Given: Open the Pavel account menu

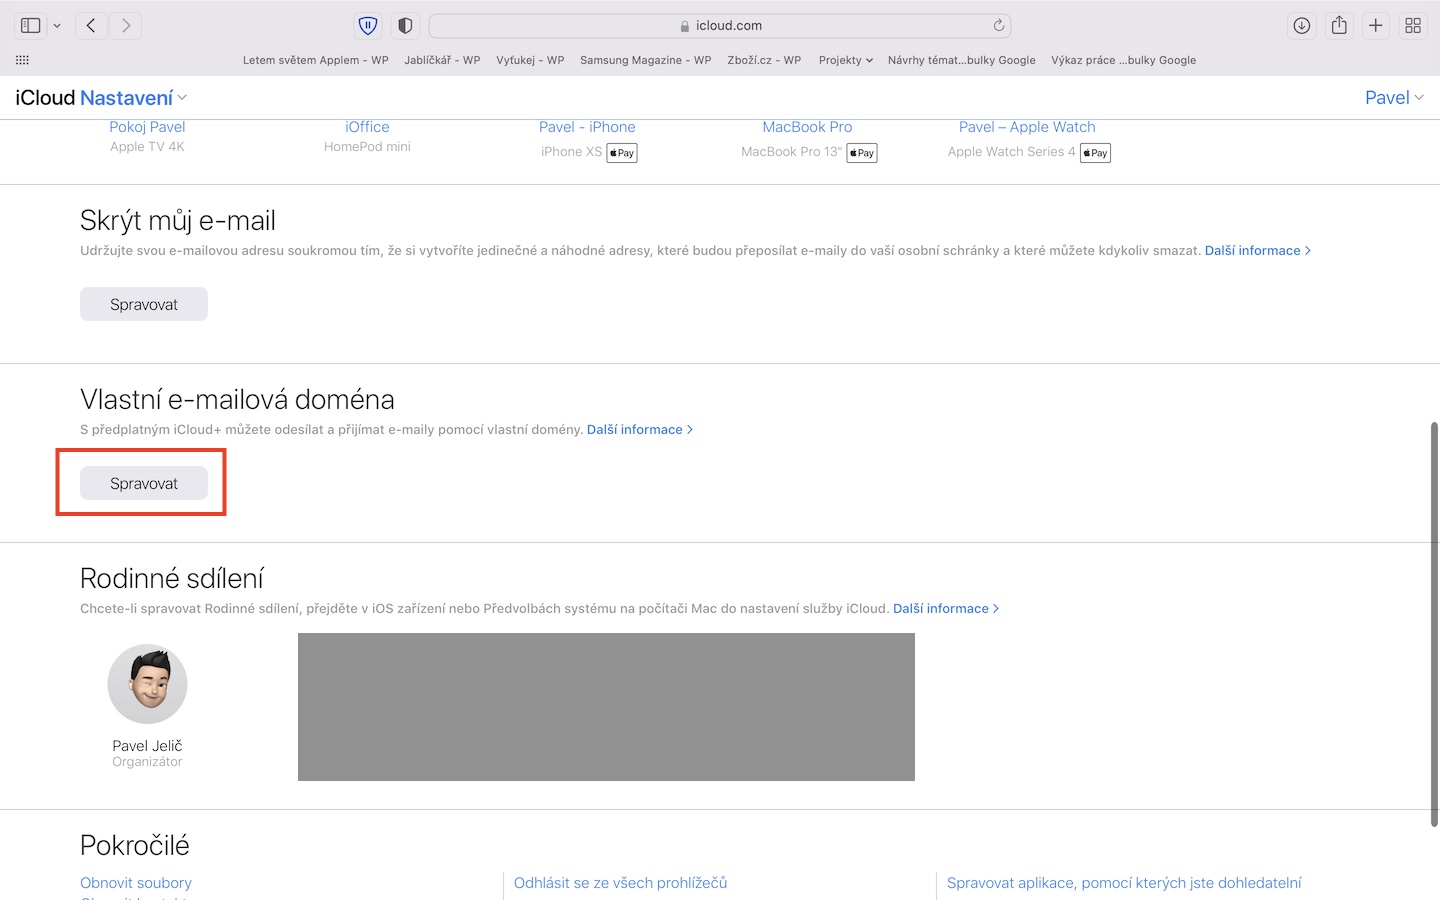Looking at the screenshot, I should pos(1394,98).
